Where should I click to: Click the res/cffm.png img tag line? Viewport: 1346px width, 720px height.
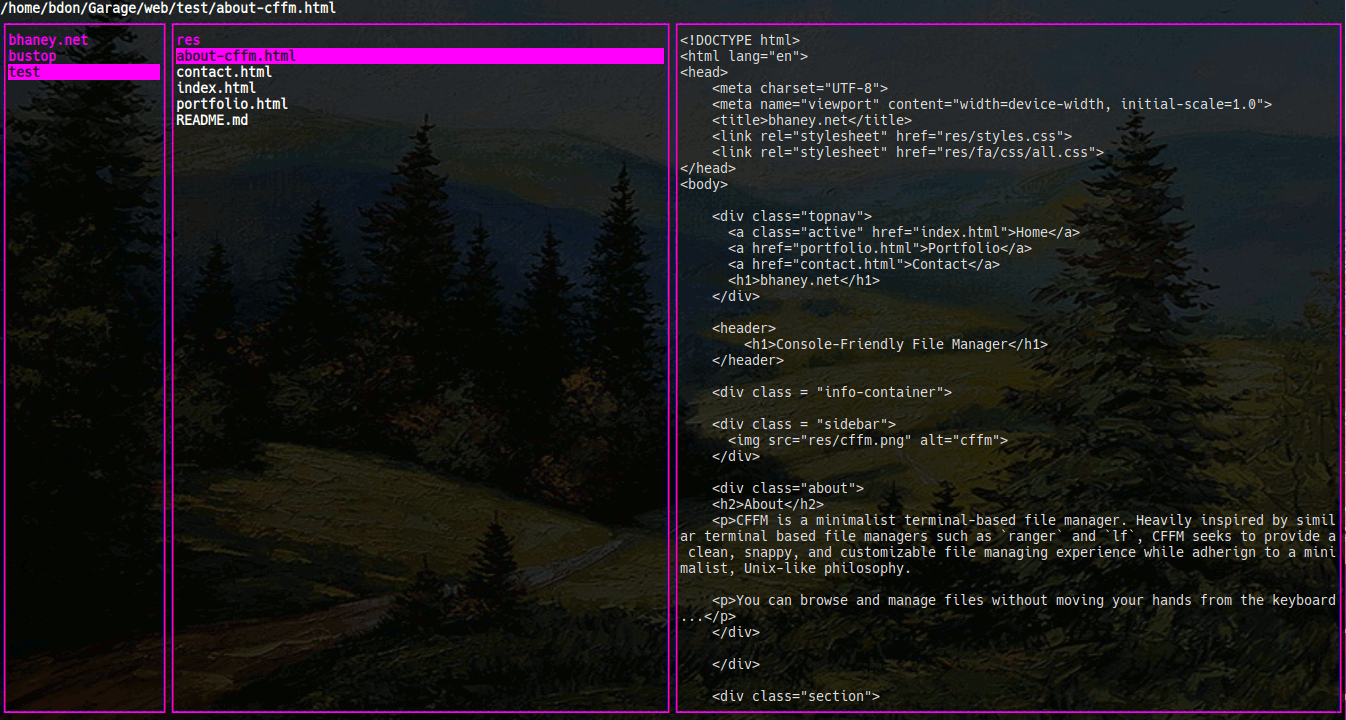click(x=868, y=441)
